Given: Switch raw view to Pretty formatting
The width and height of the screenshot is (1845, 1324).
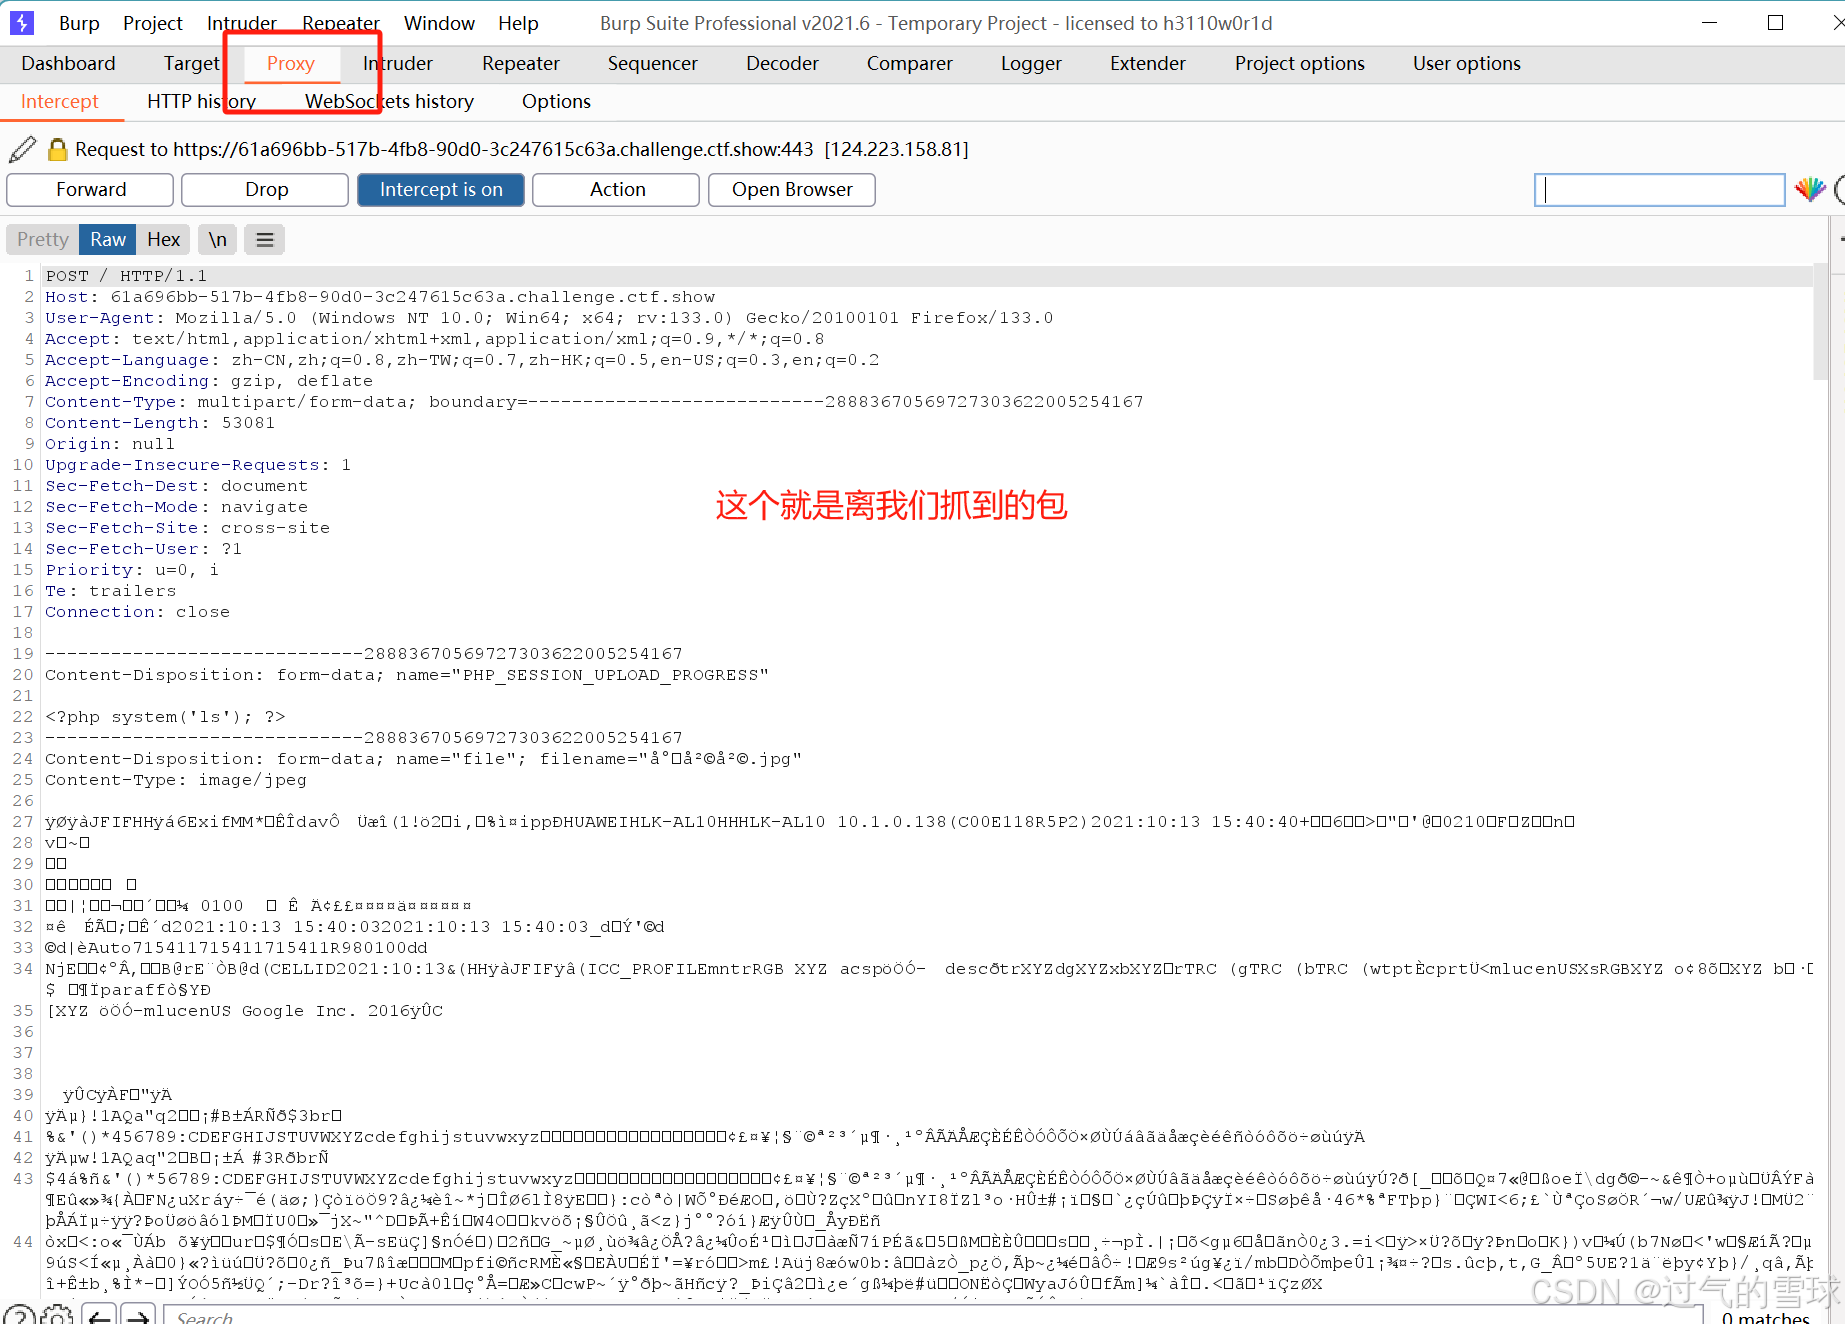Looking at the screenshot, I should tap(41, 239).
